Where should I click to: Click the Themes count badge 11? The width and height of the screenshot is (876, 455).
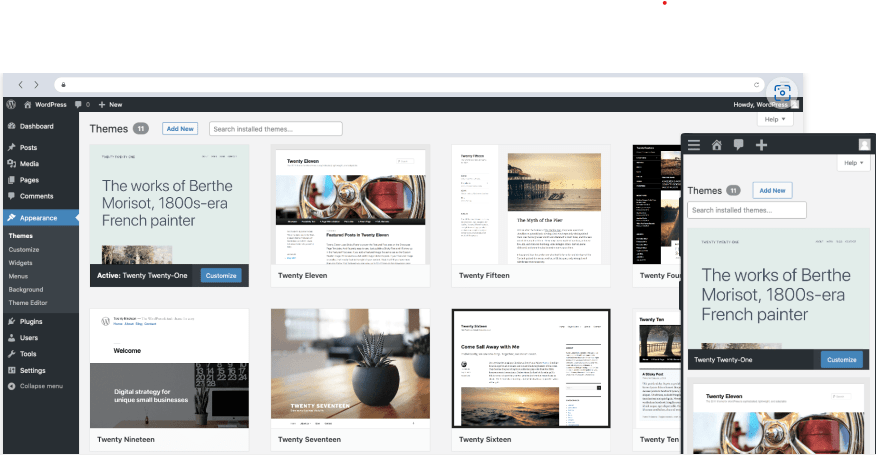pyautogui.click(x=141, y=129)
